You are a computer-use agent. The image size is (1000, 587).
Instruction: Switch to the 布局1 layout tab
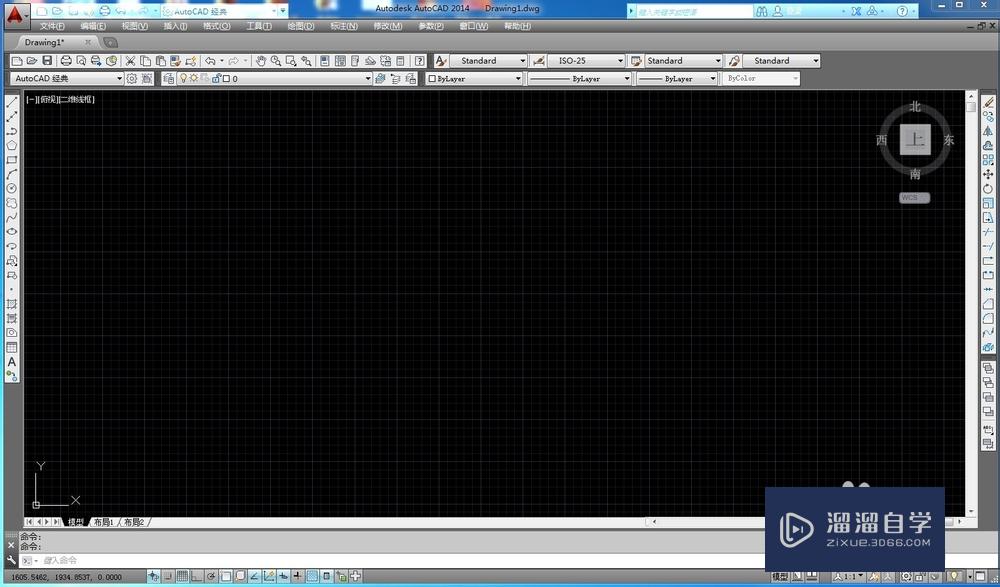click(x=104, y=522)
